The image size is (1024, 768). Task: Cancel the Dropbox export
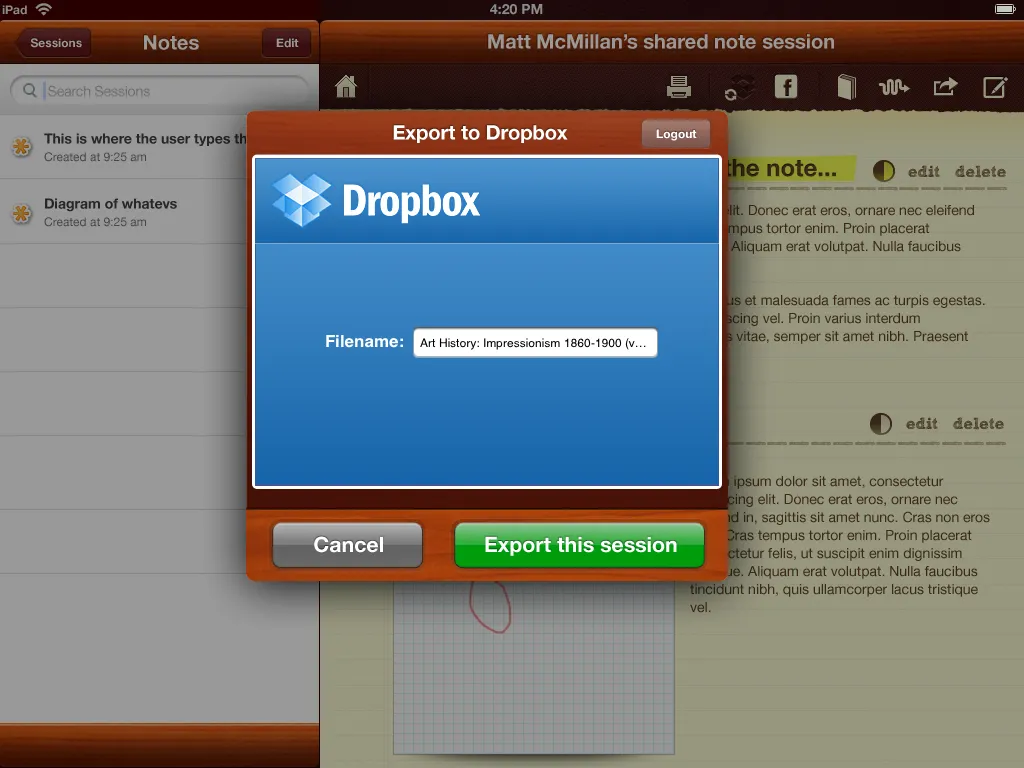point(347,545)
